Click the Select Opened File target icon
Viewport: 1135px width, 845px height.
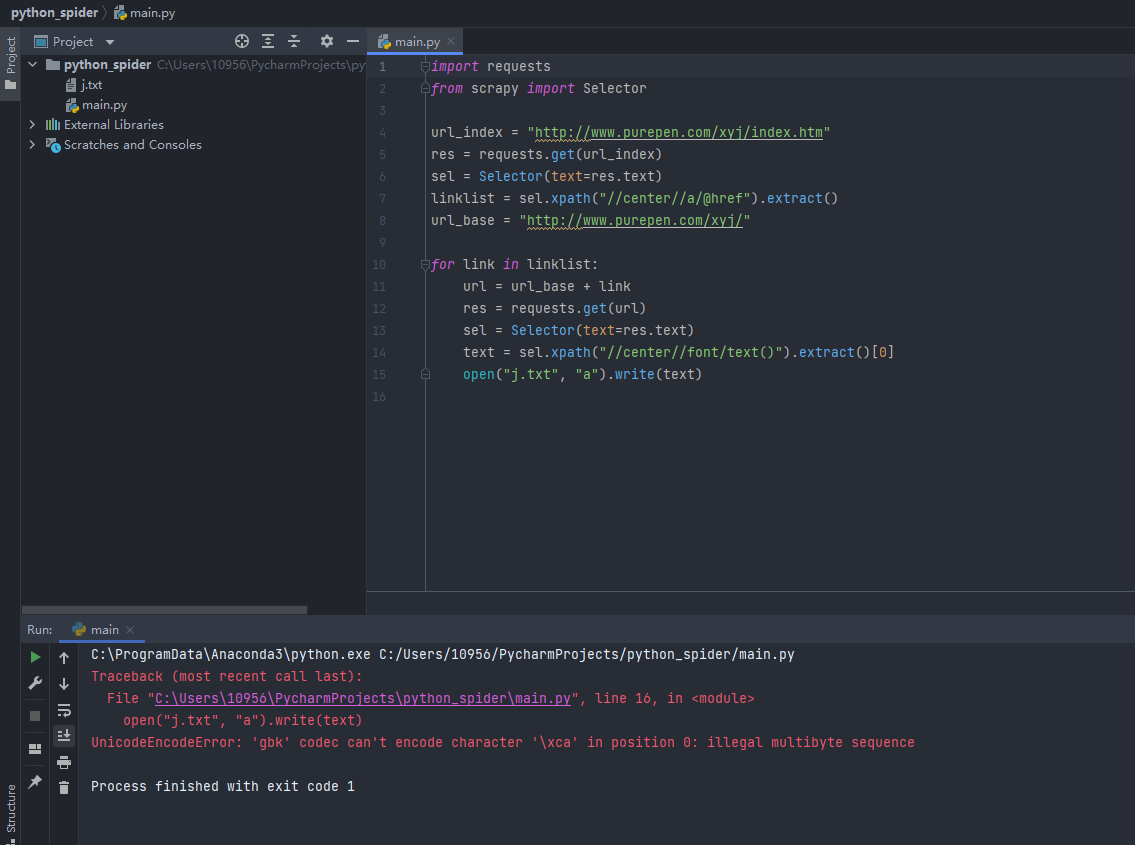tap(241, 41)
